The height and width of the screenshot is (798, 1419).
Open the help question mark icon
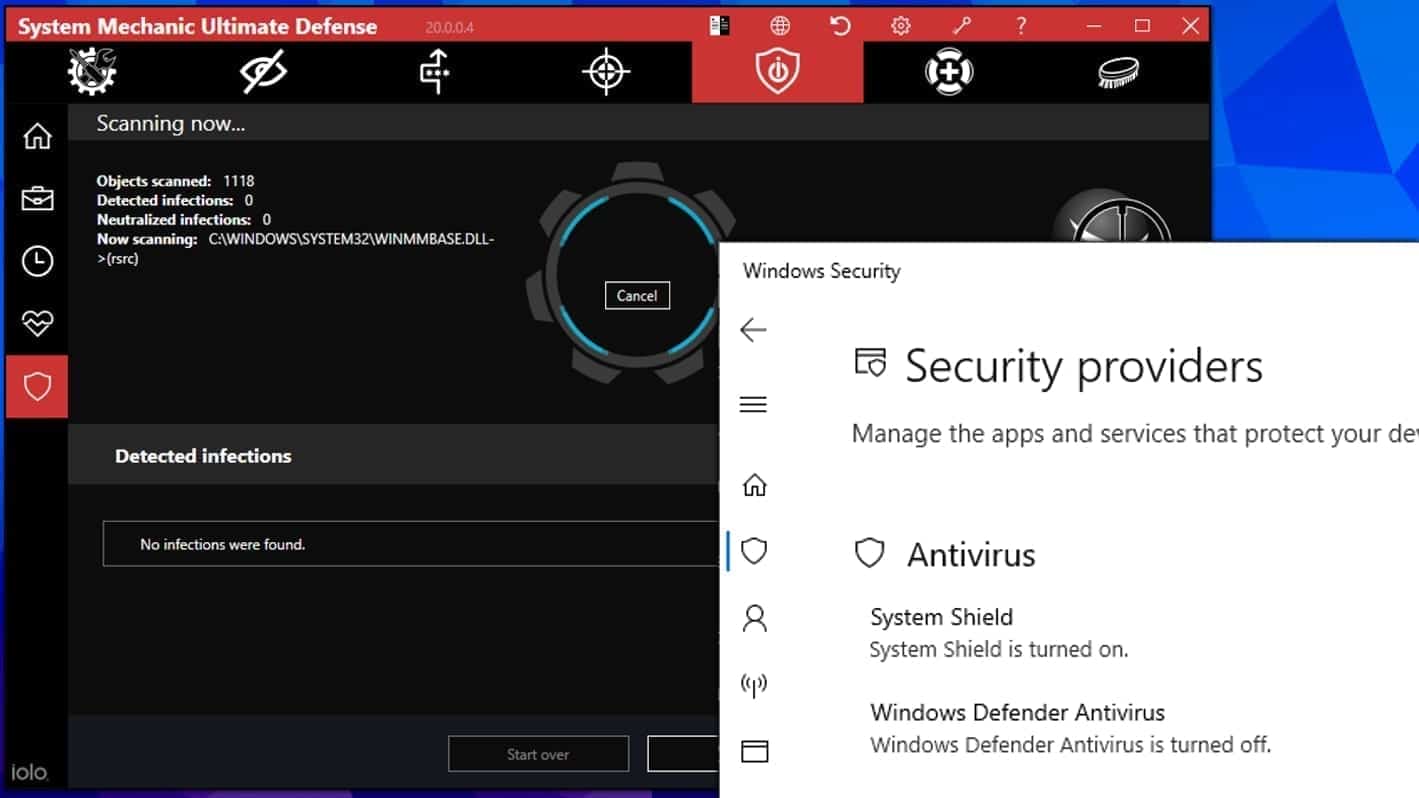[1021, 26]
